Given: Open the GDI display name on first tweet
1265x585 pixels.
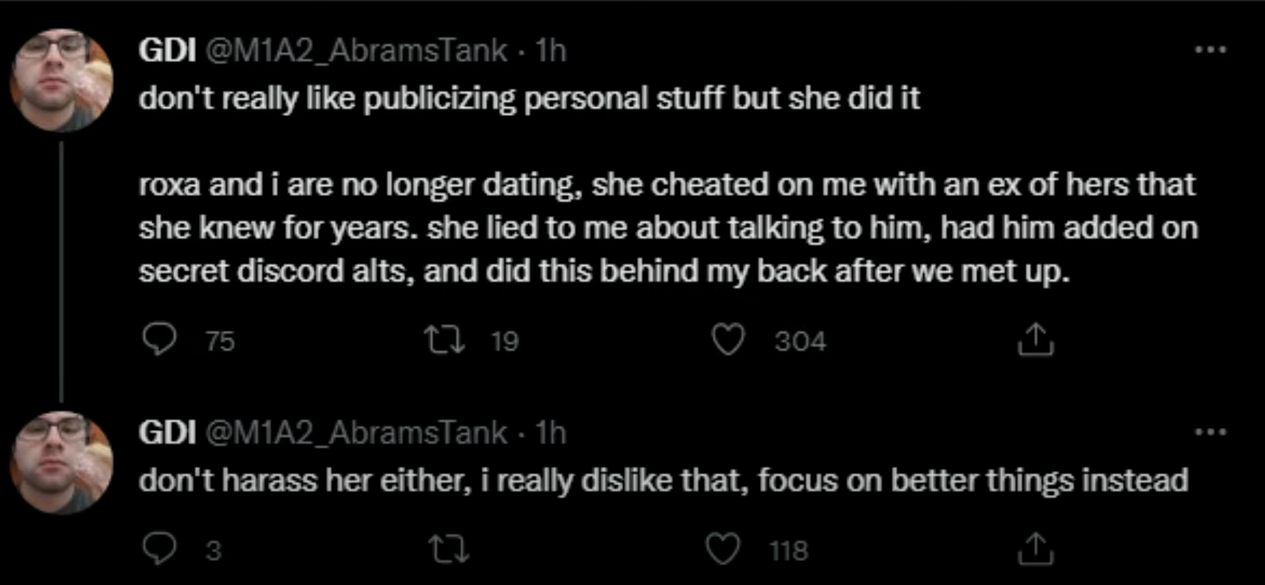Looking at the screenshot, I should click(168, 51).
